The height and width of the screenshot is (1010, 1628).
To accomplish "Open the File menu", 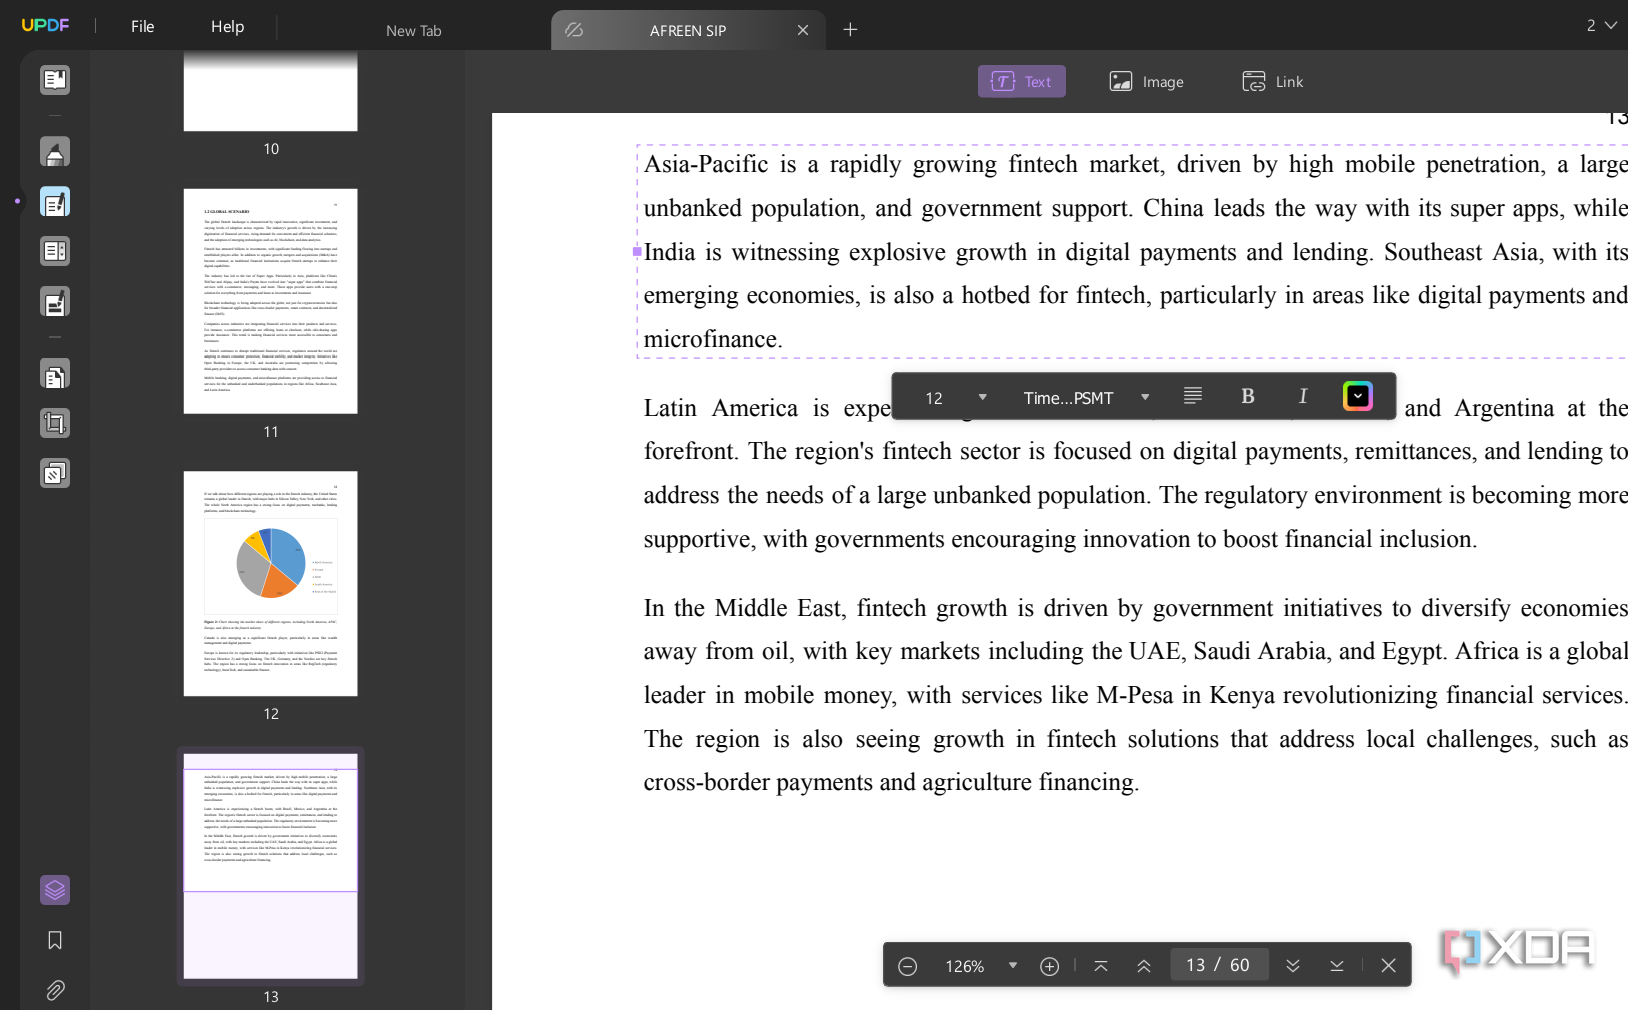I will [x=142, y=26].
